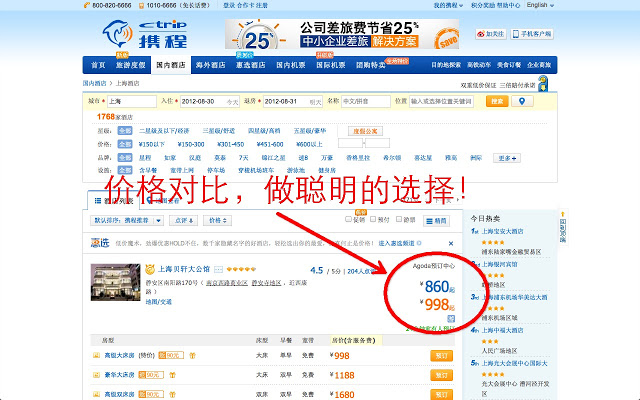Tick the 验票 checkbox
Viewport: 640px width, 400px height.
click(x=399, y=219)
